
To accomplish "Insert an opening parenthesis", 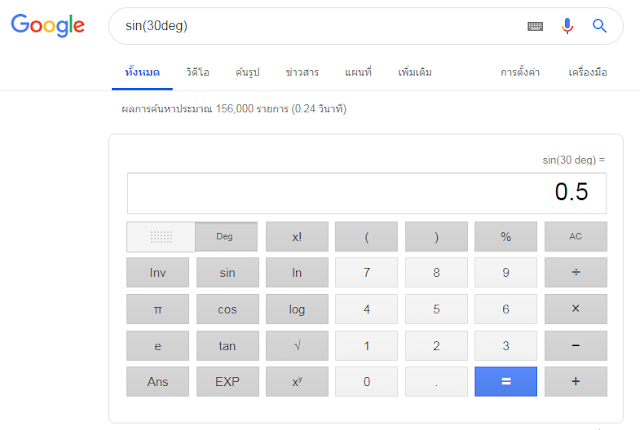I will point(367,237).
